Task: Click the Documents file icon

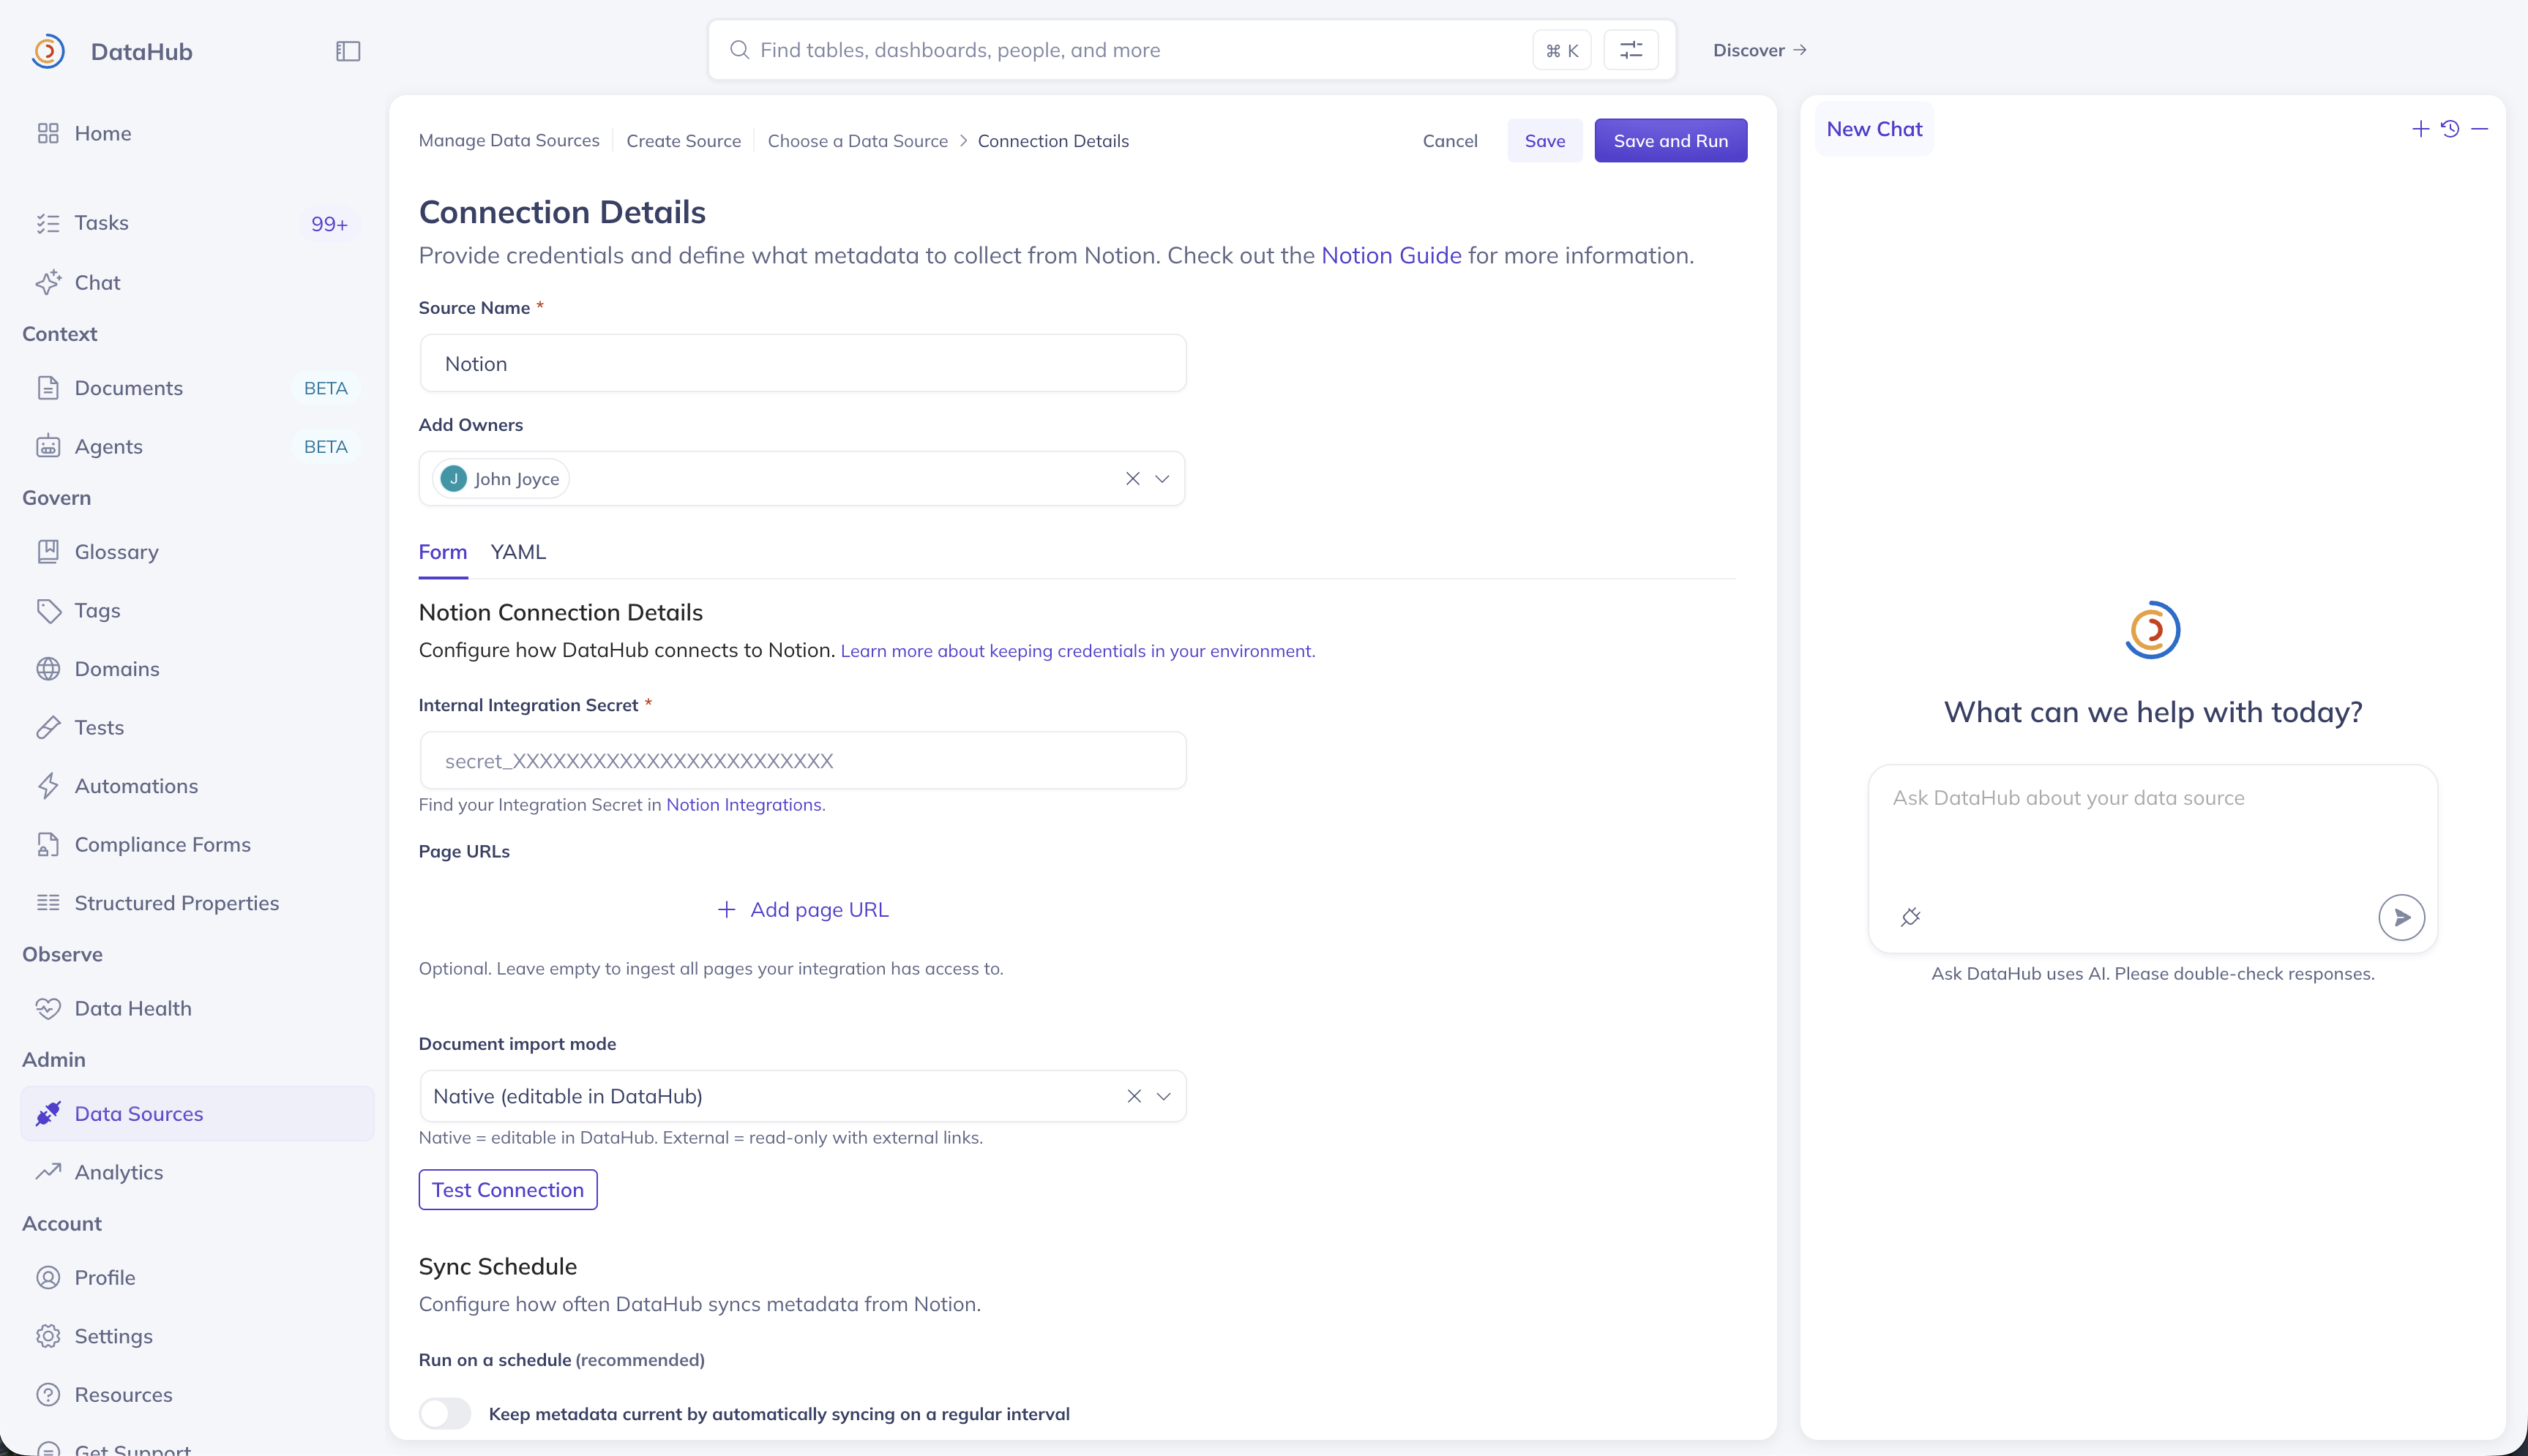Action: tap(48, 388)
